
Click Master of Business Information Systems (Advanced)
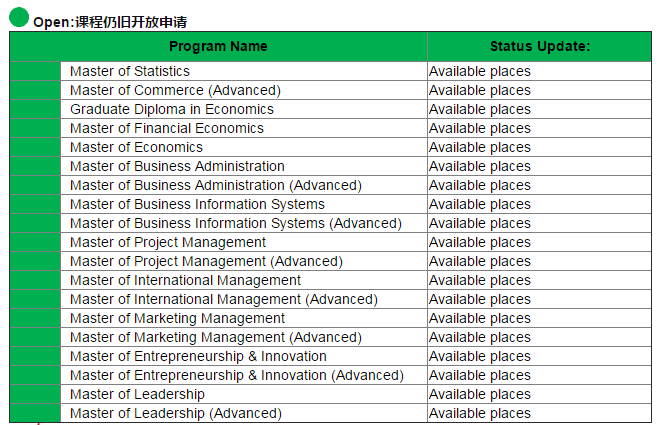coord(236,223)
